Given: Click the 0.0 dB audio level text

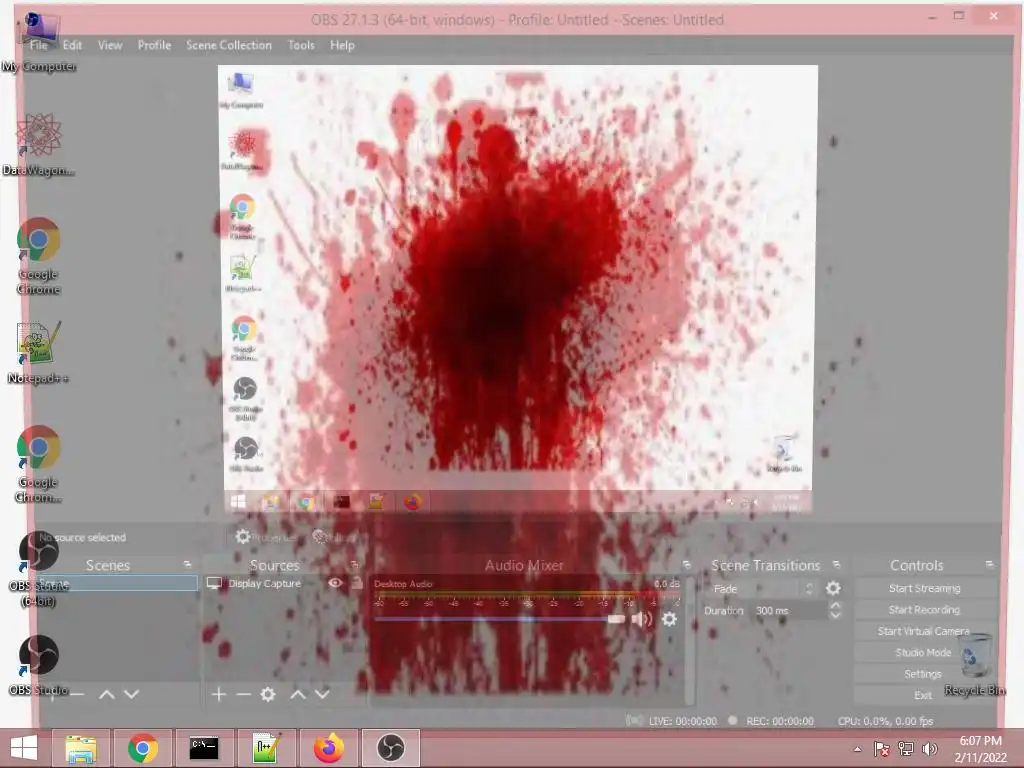Looking at the screenshot, I should (x=667, y=583).
